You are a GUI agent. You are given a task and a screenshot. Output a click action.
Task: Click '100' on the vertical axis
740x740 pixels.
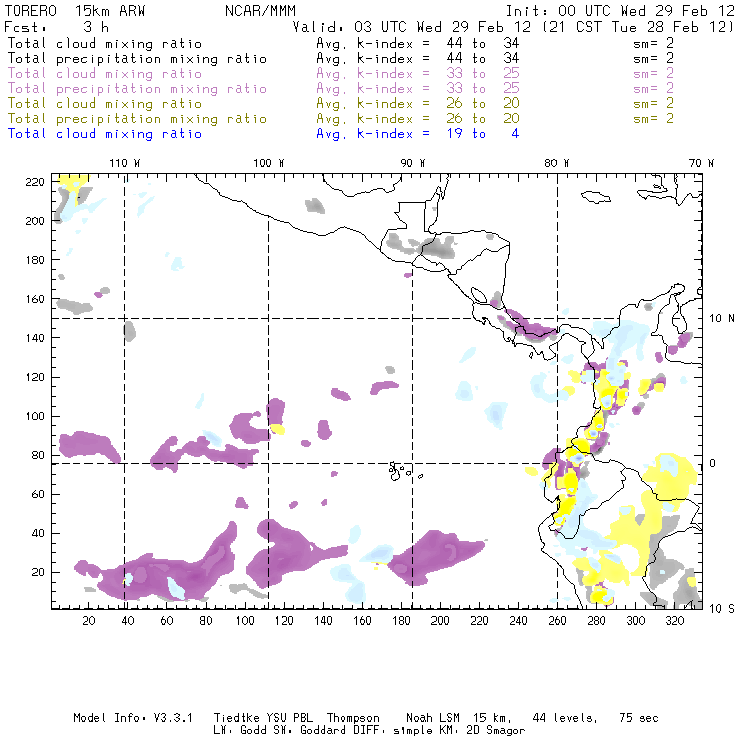(x=35, y=416)
